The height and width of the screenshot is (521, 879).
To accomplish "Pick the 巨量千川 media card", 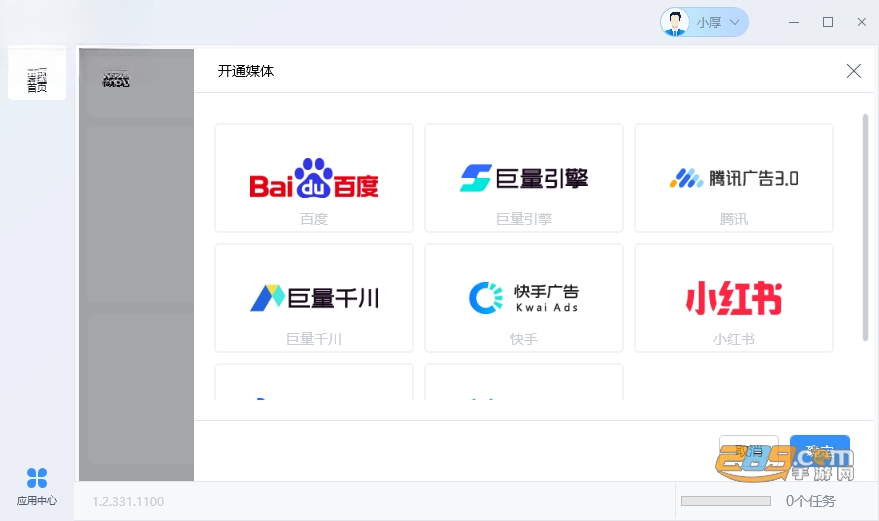I will (314, 298).
